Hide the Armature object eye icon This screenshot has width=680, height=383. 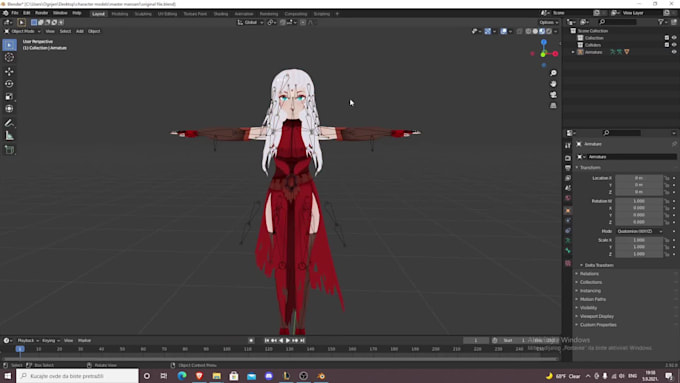click(x=674, y=52)
